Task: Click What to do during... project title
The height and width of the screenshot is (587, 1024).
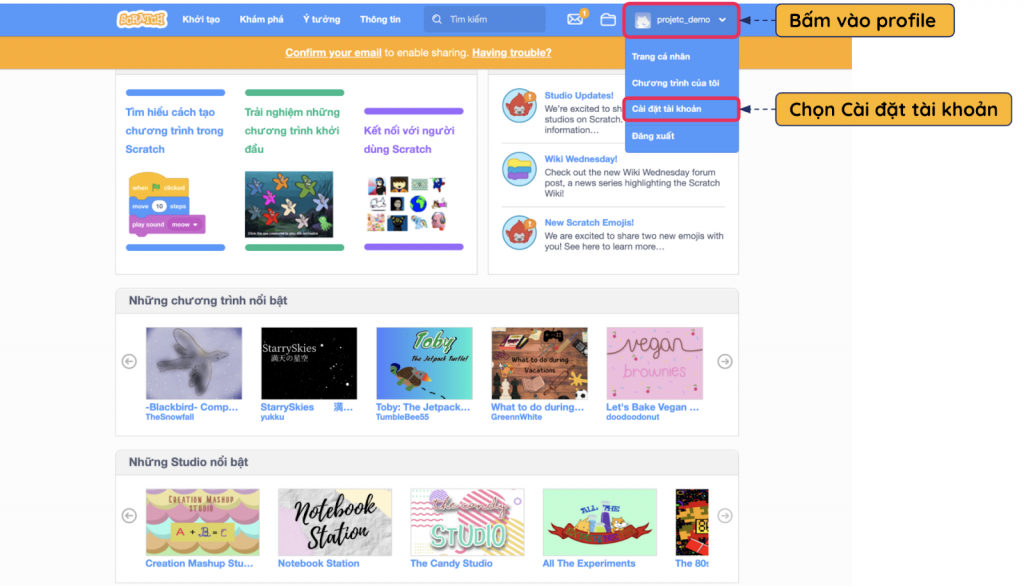Action: click(x=537, y=407)
